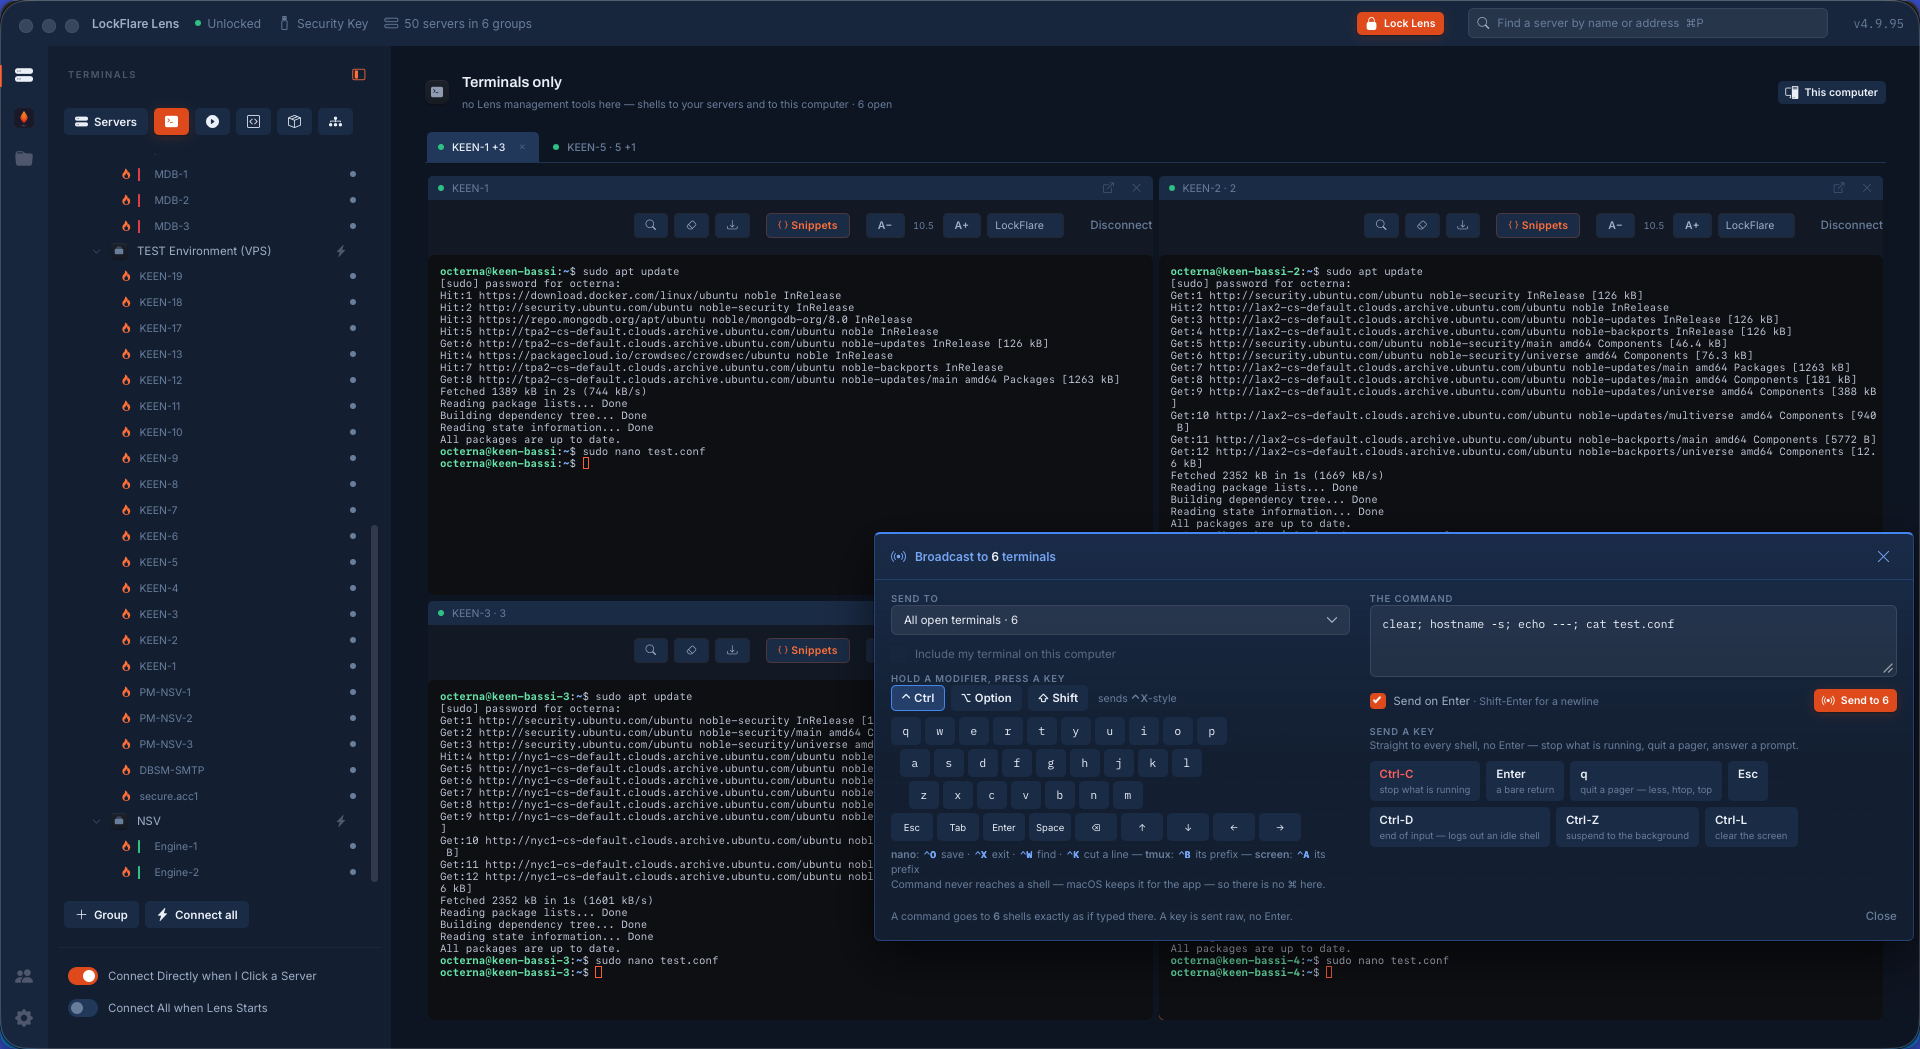Search within the KEEN-3 terminal

[x=651, y=651]
